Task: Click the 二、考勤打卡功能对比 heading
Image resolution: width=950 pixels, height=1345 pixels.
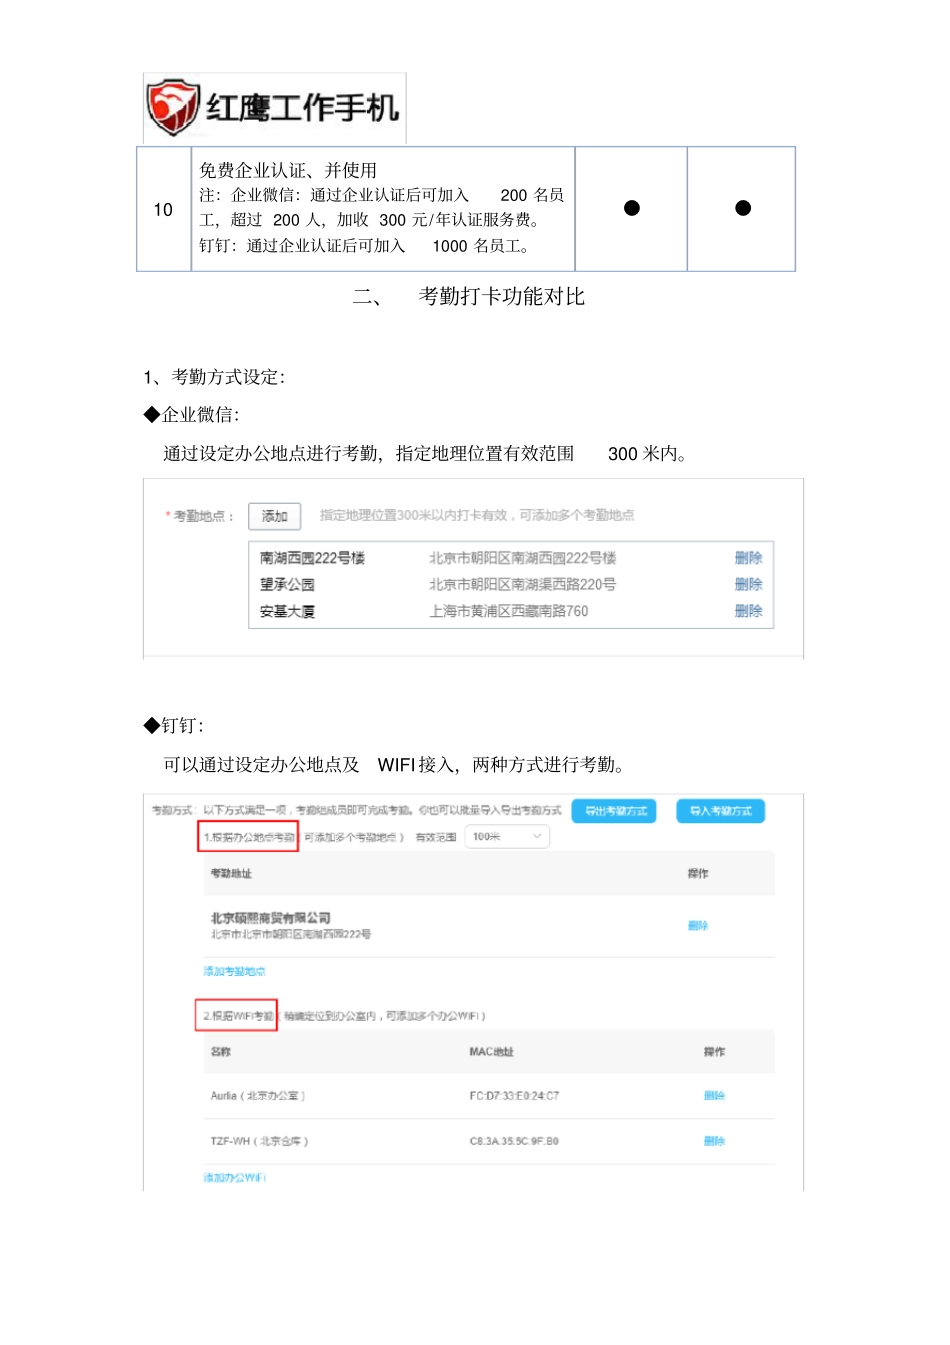Action: 469,296
